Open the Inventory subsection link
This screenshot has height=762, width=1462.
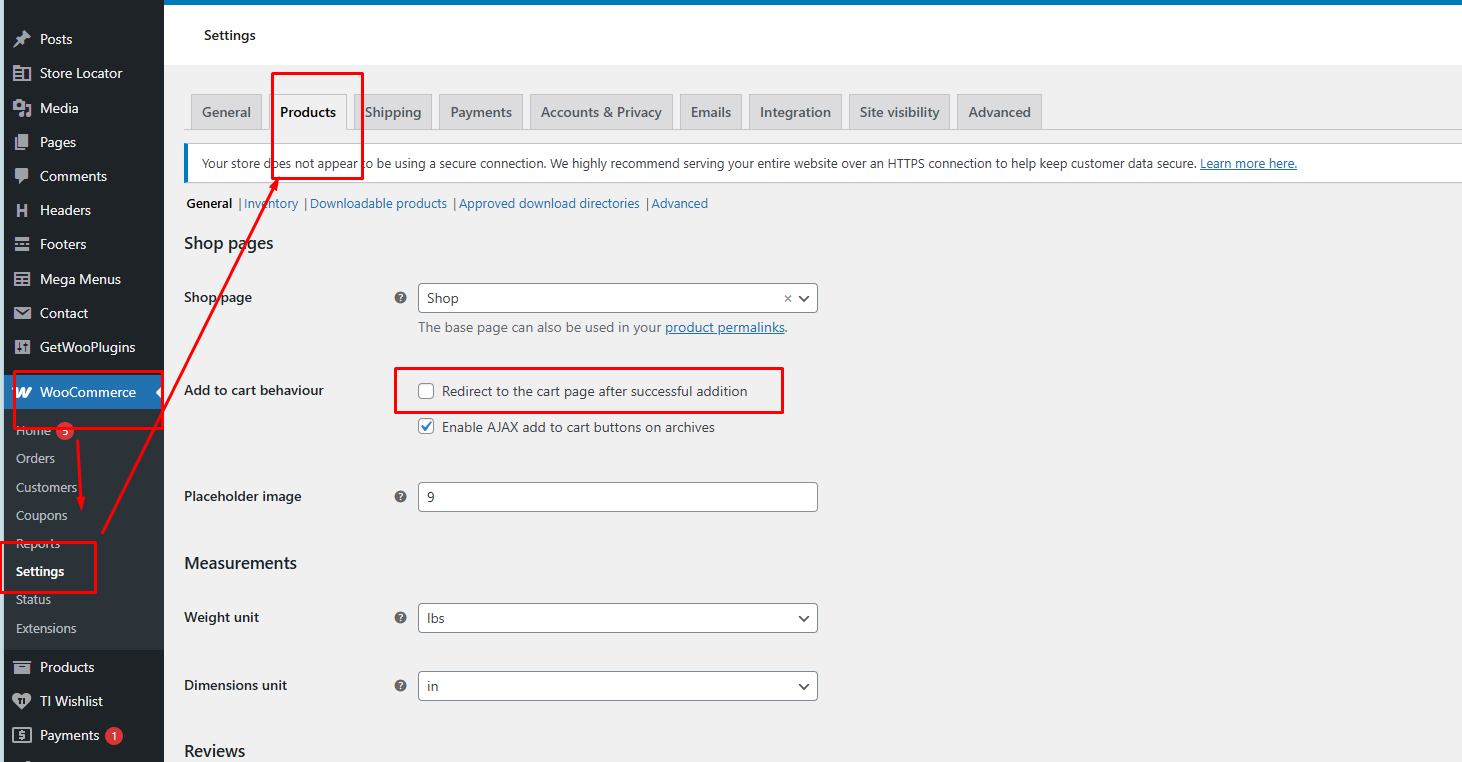pyautogui.click(x=271, y=203)
